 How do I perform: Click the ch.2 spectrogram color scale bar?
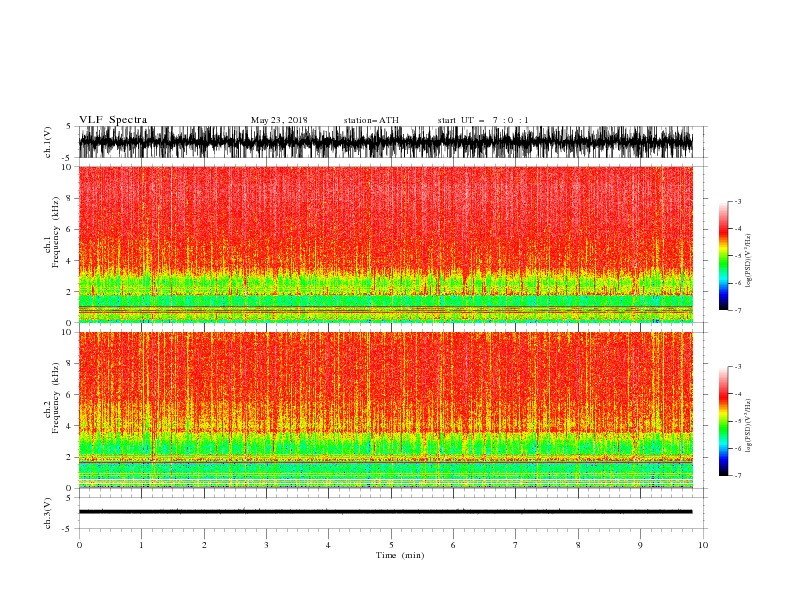tap(723, 421)
